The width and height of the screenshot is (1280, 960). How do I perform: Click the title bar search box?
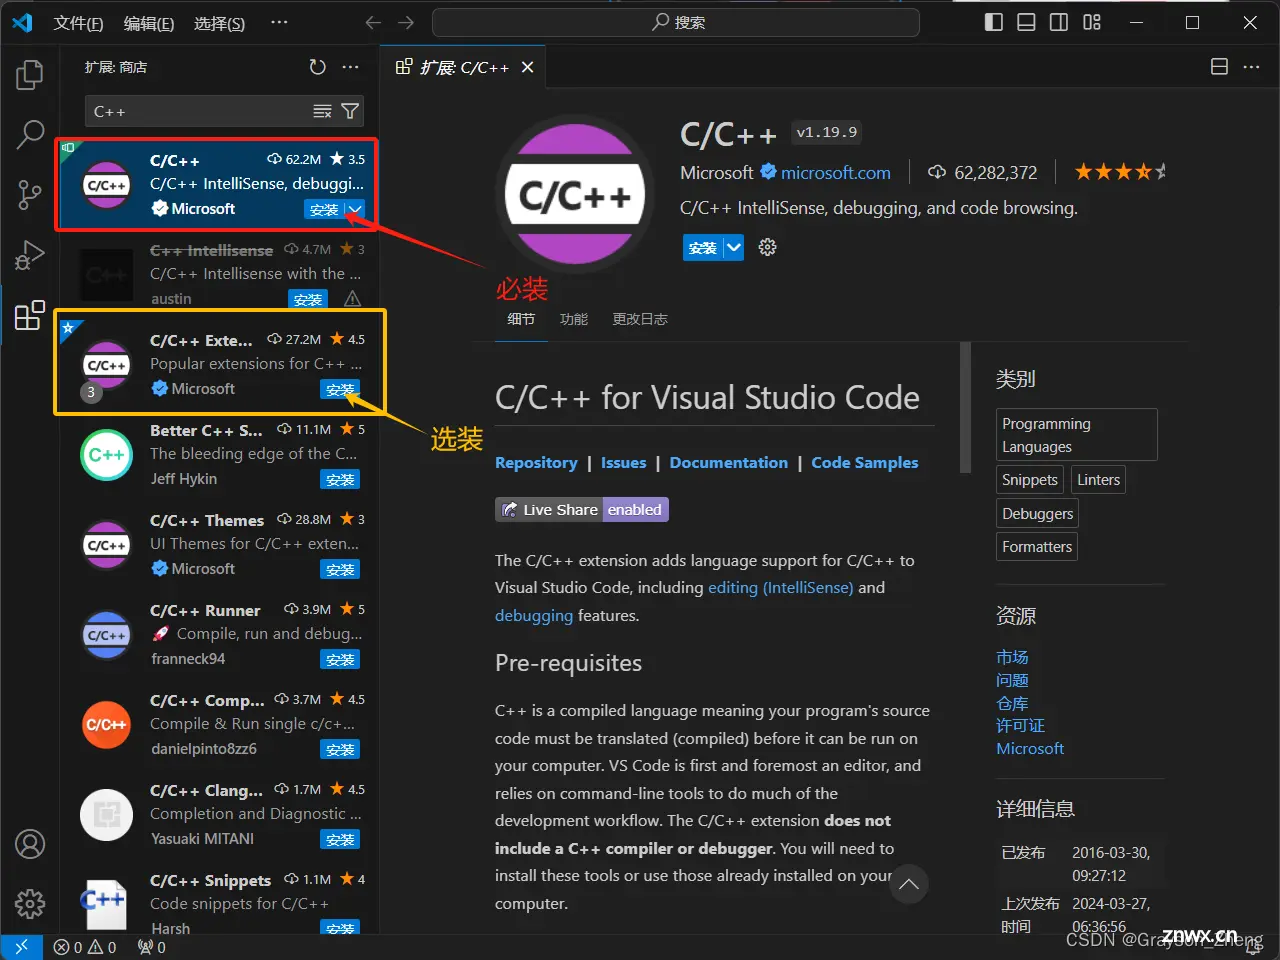pos(676,22)
